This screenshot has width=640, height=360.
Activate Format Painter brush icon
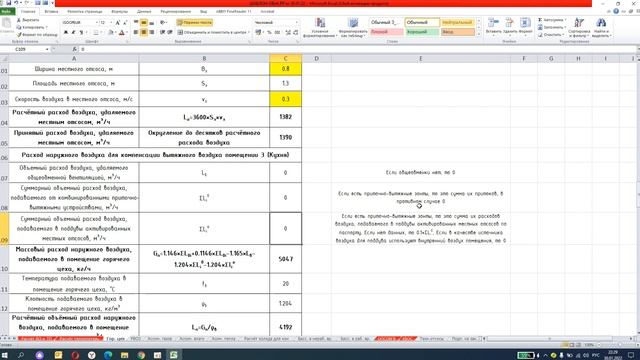click(x=19, y=35)
